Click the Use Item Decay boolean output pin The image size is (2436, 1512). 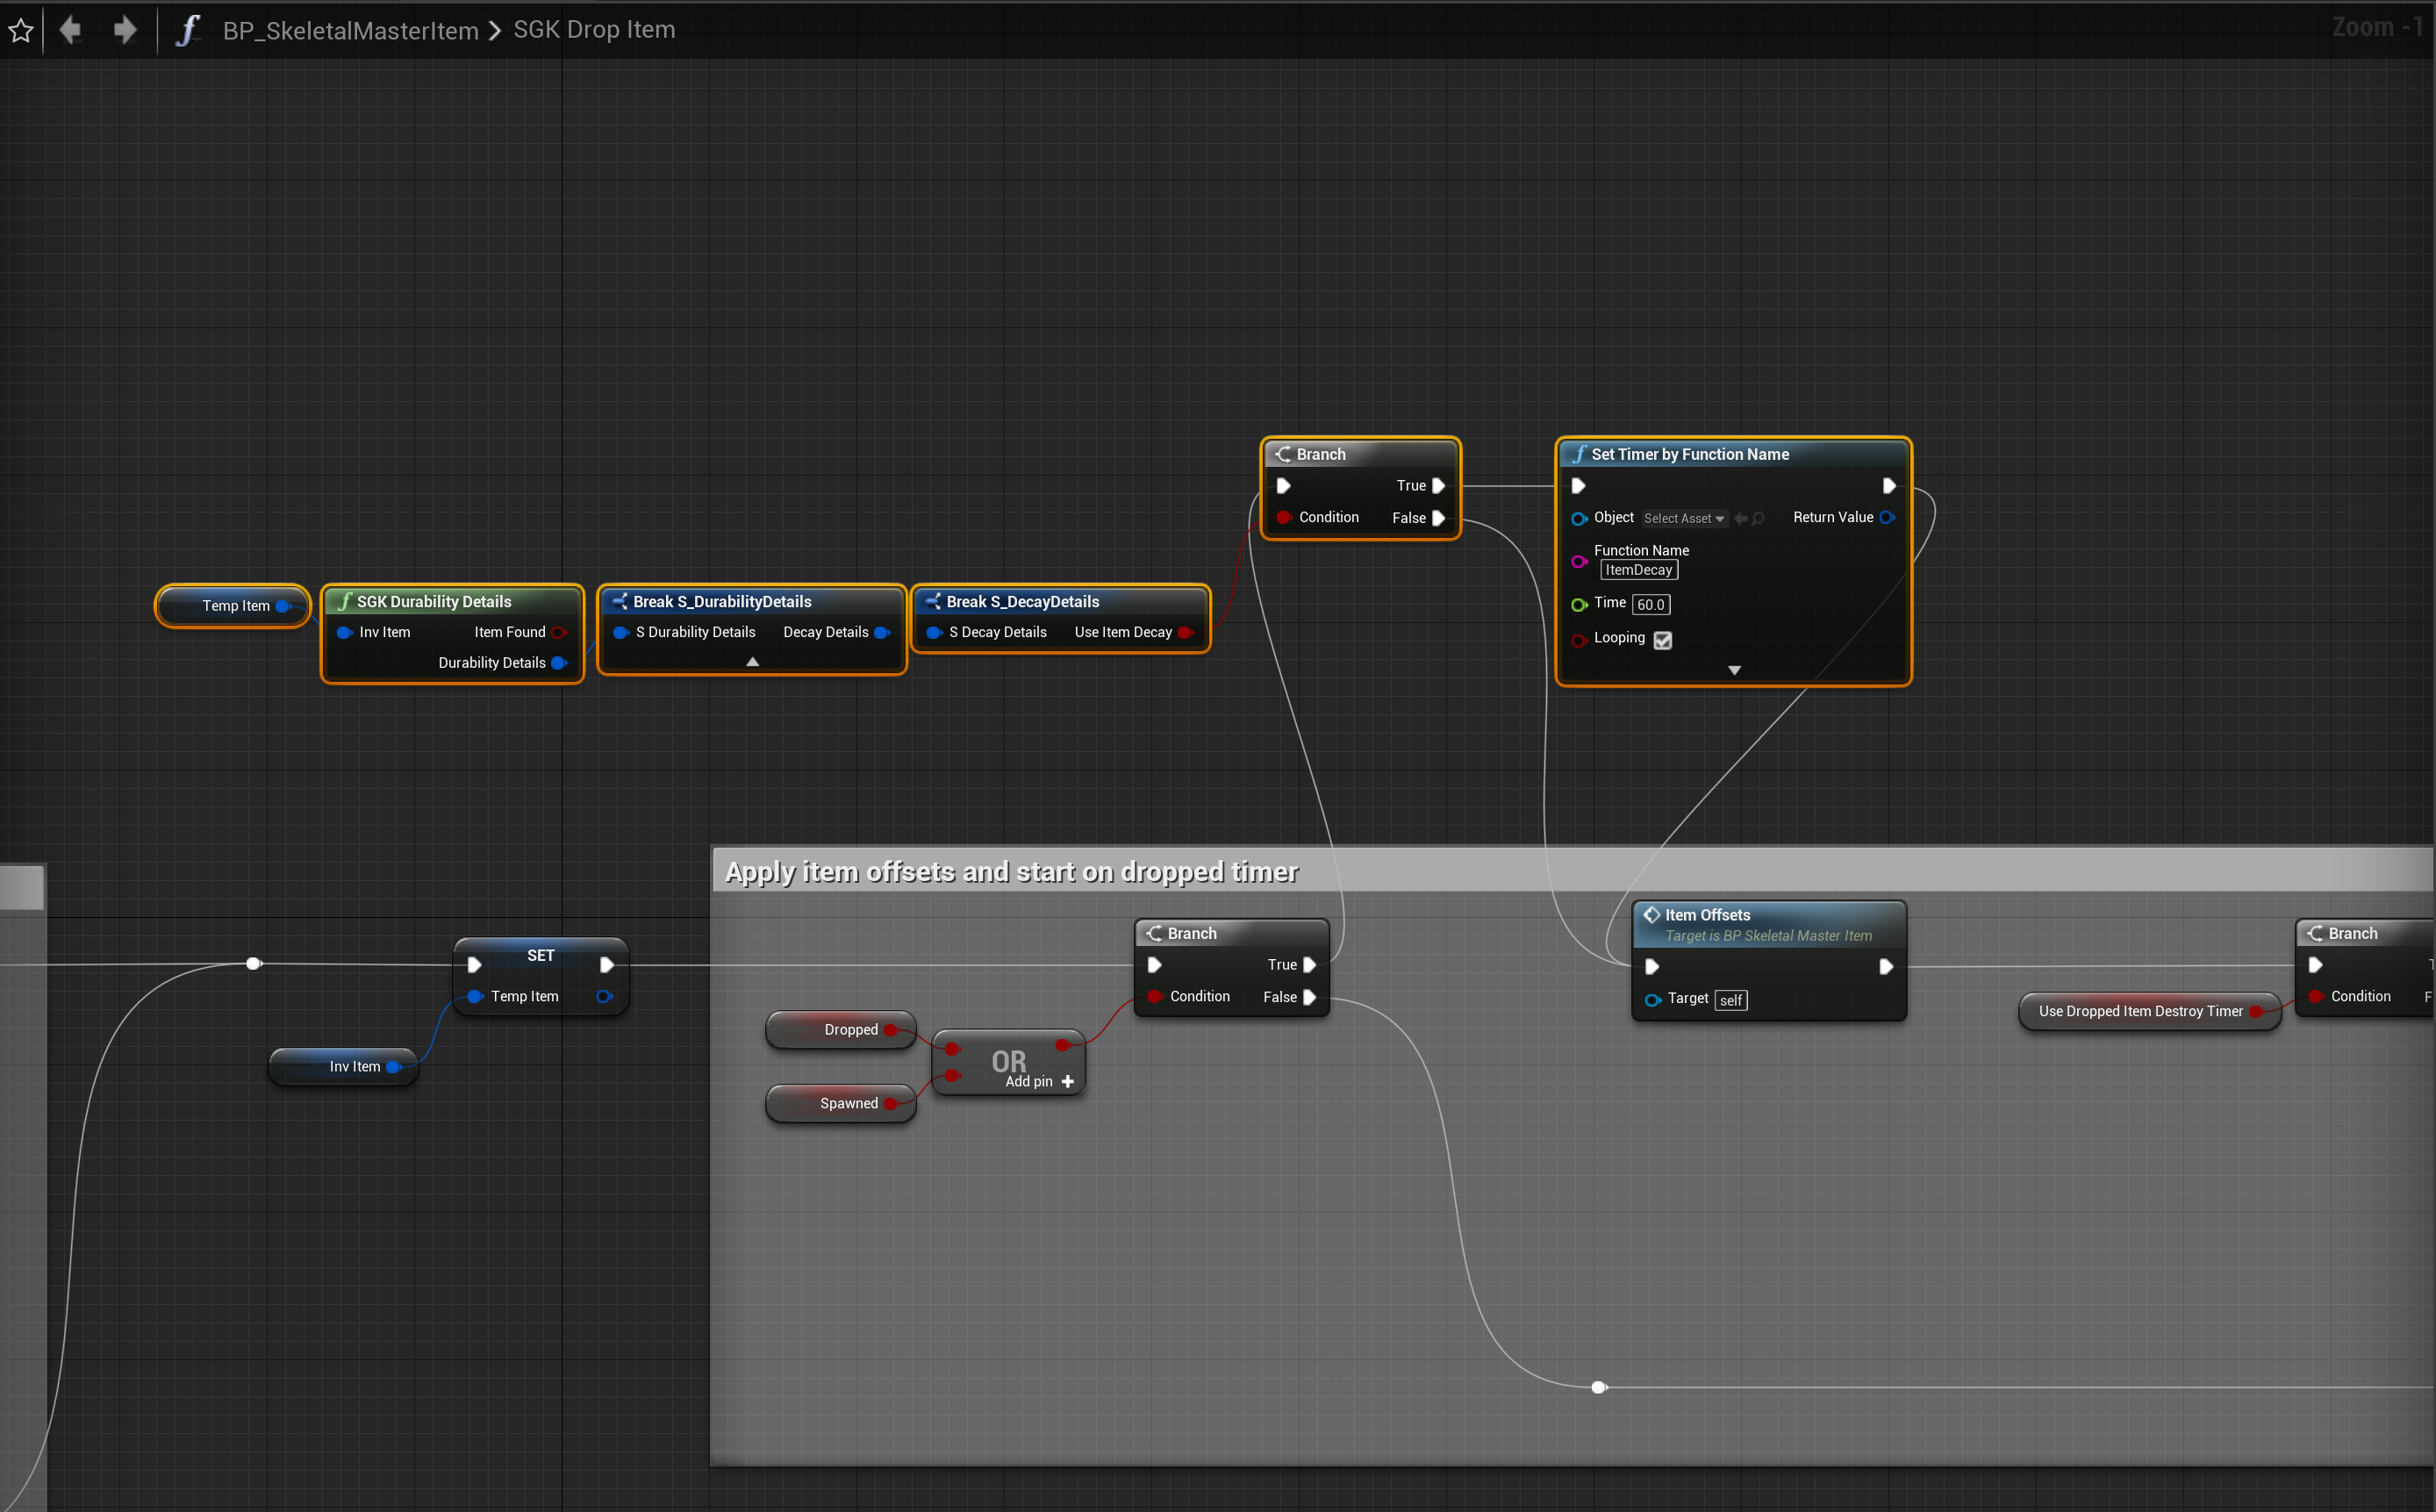click(1186, 632)
